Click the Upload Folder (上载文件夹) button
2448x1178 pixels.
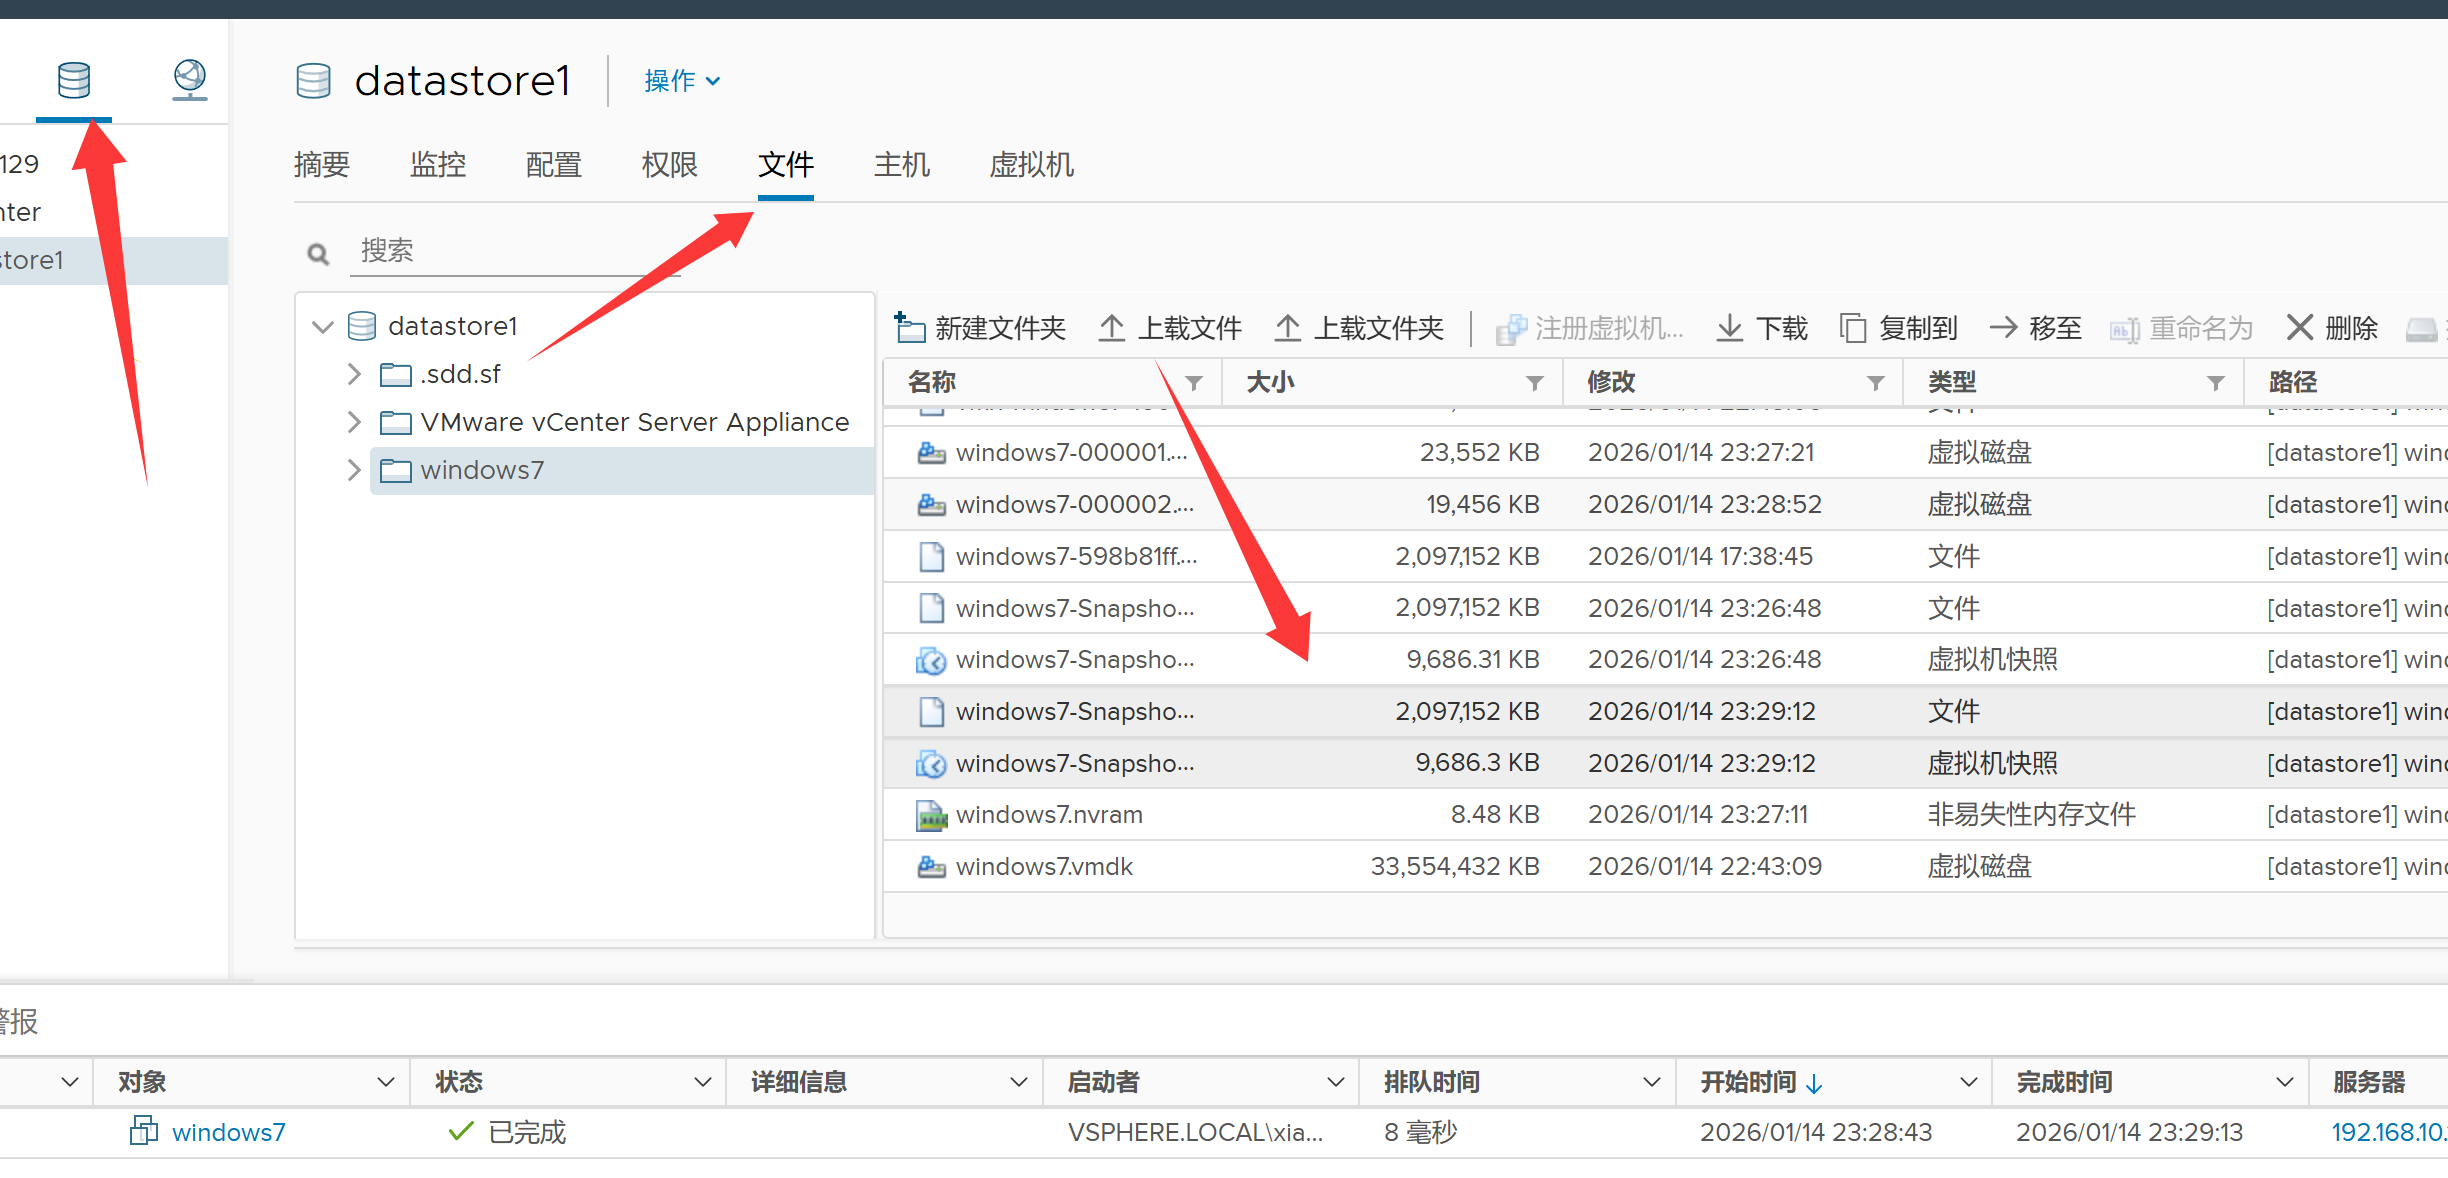(1359, 328)
